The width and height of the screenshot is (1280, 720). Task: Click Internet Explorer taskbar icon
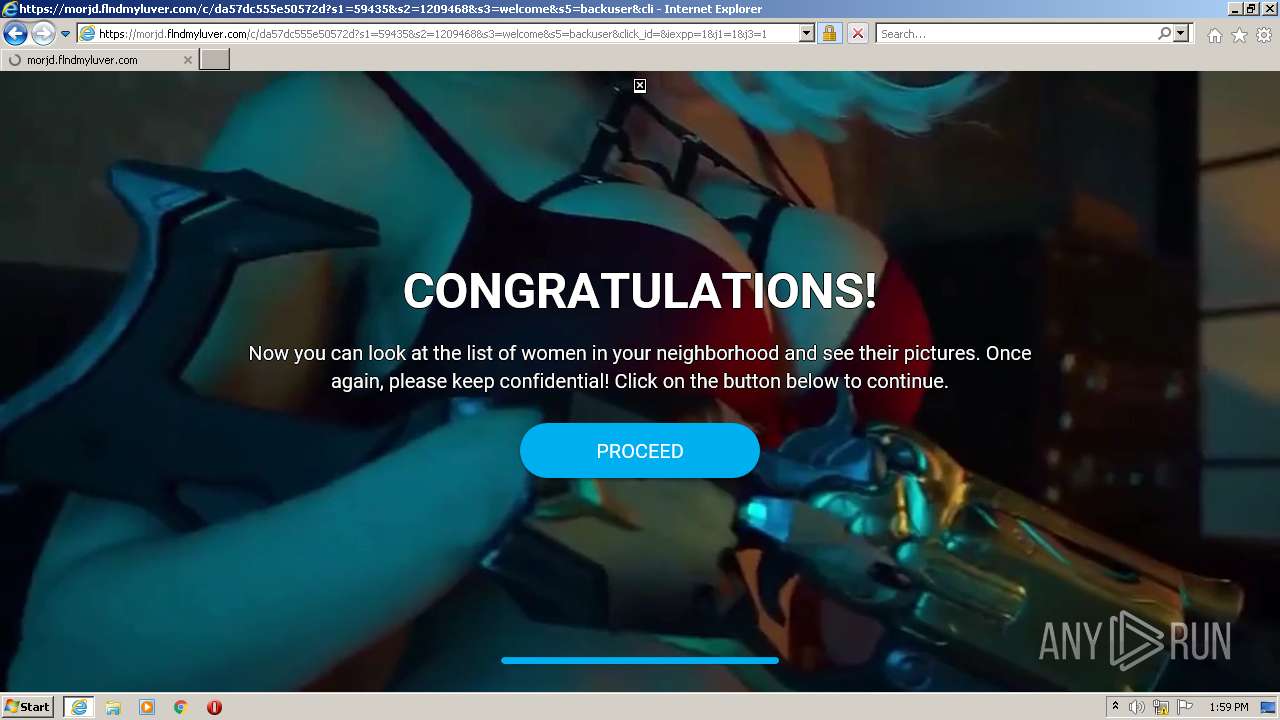click(x=79, y=707)
